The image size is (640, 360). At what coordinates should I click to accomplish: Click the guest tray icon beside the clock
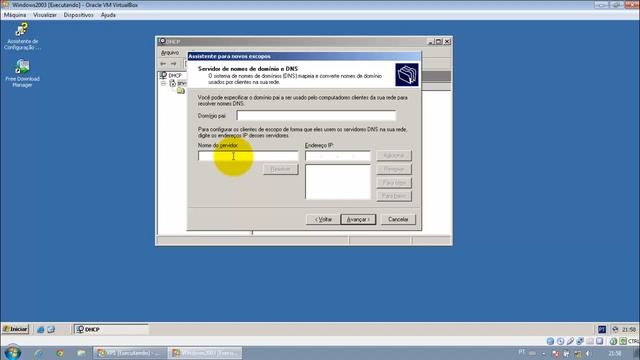click(615, 329)
